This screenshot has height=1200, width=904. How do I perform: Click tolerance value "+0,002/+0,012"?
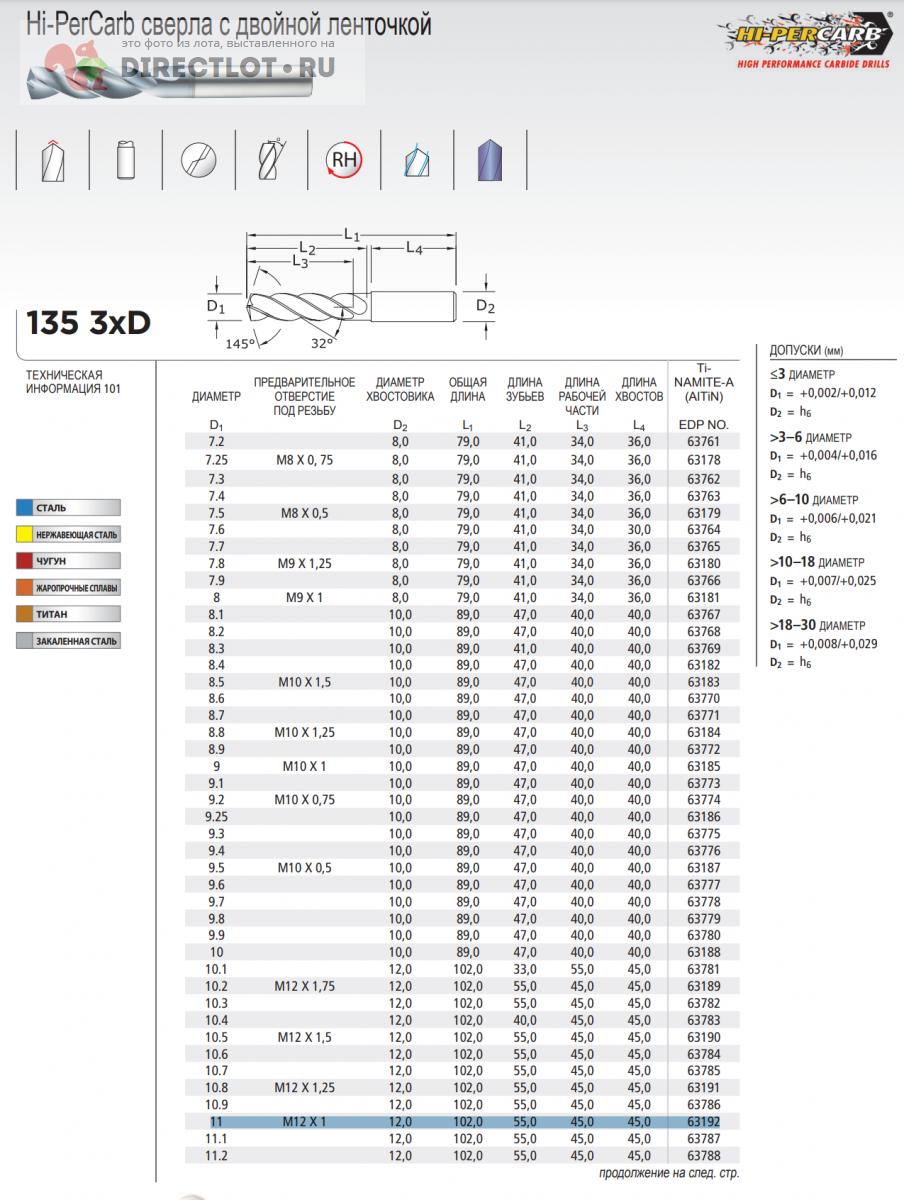836,393
